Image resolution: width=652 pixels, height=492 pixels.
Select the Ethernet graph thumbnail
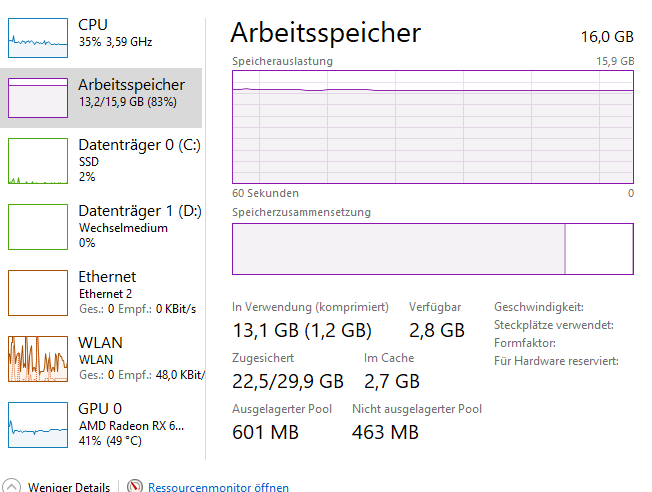(x=38, y=293)
